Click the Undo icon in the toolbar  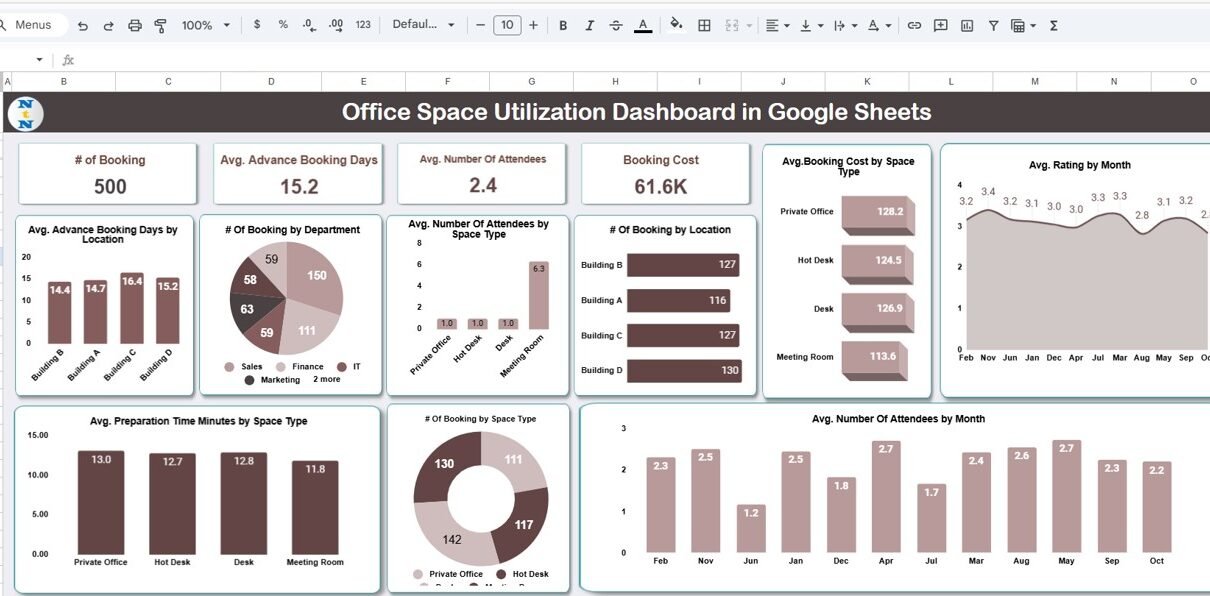tap(83, 25)
